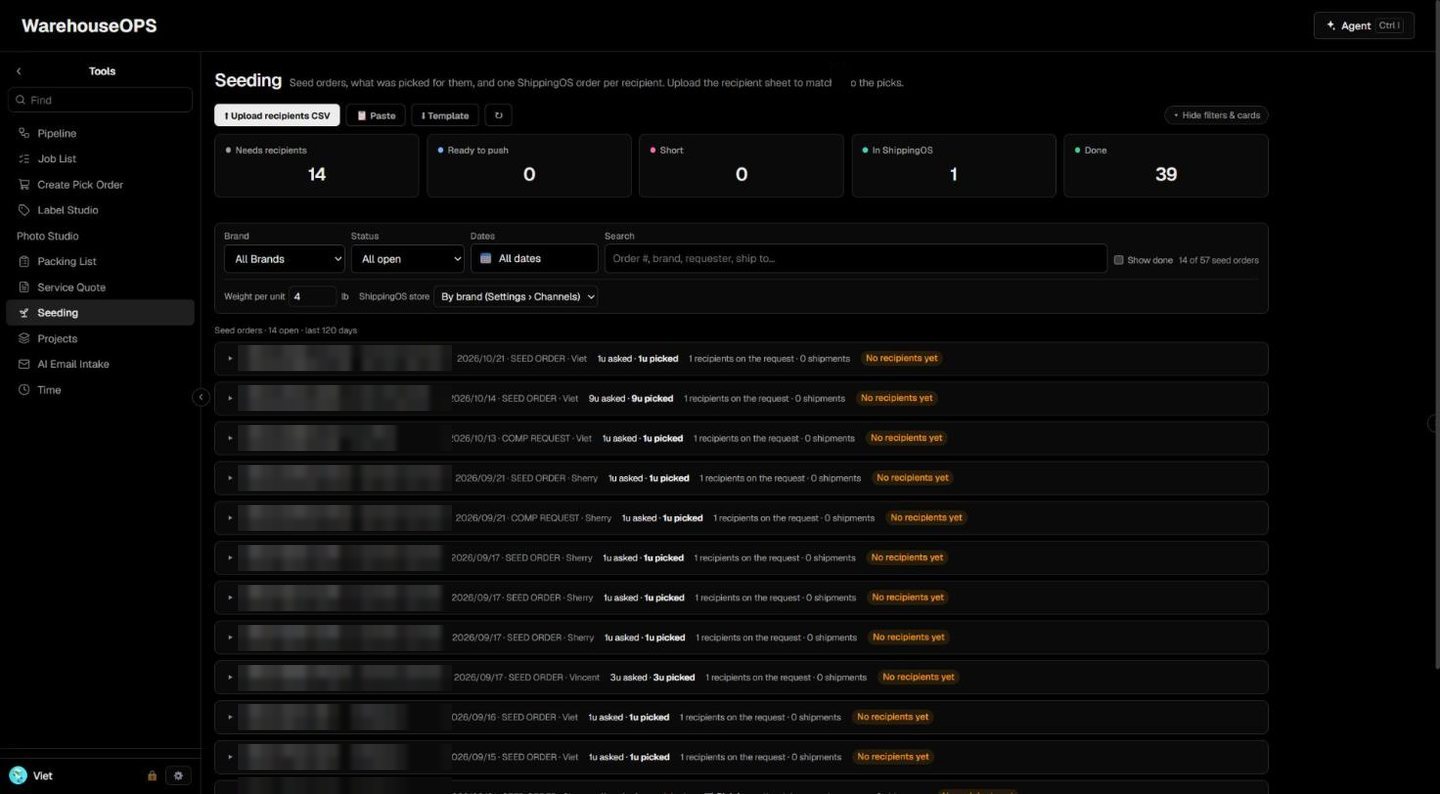Screen dimensions: 1440x794
Task: Click the Short status card
Action: coord(741,165)
